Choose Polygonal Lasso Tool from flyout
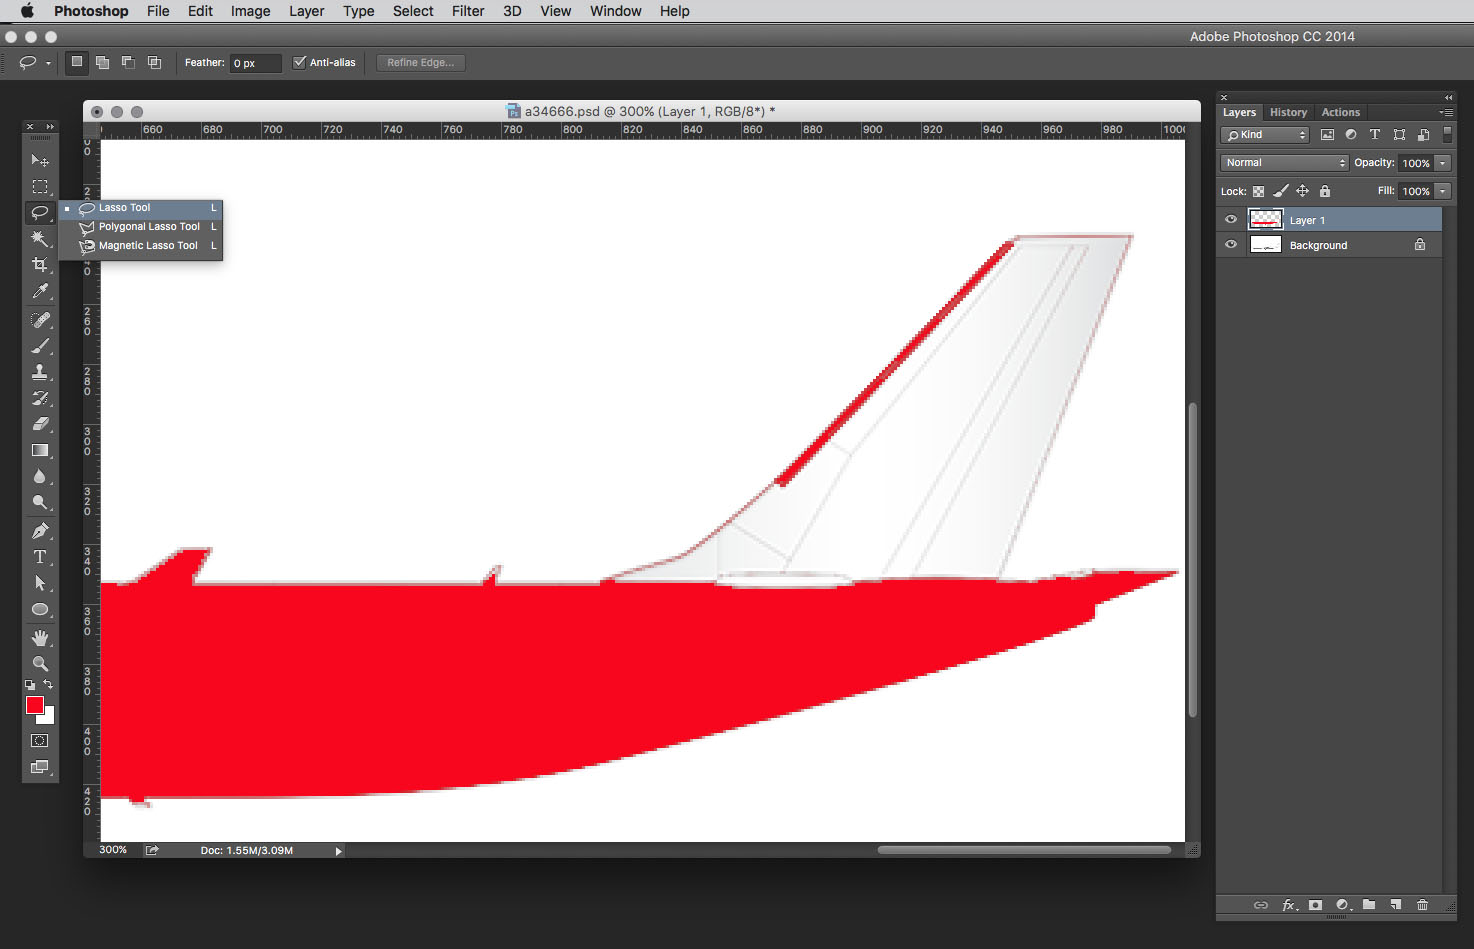Screen dimensions: 1474x949 [x=148, y=227]
